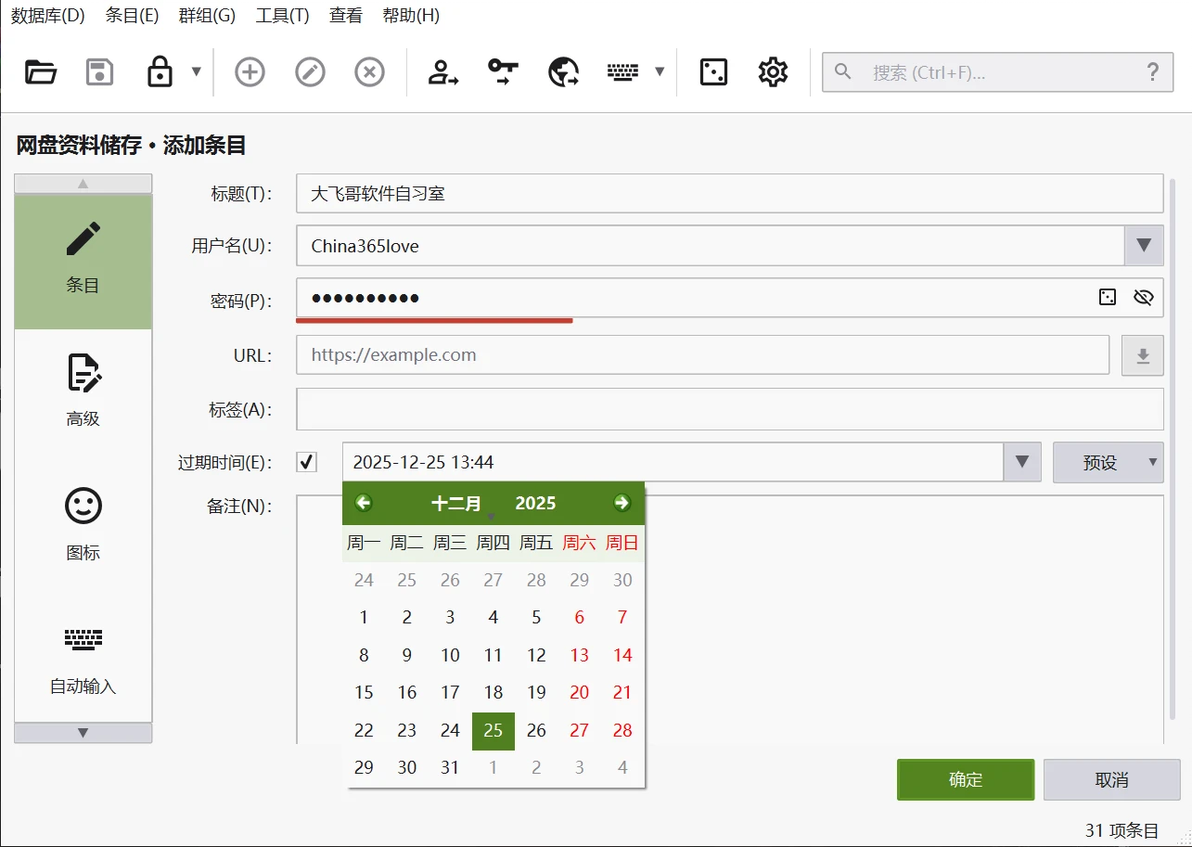Select December 25 in calendar
Image resolution: width=1192 pixels, height=847 pixels.
click(x=493, y=731)
